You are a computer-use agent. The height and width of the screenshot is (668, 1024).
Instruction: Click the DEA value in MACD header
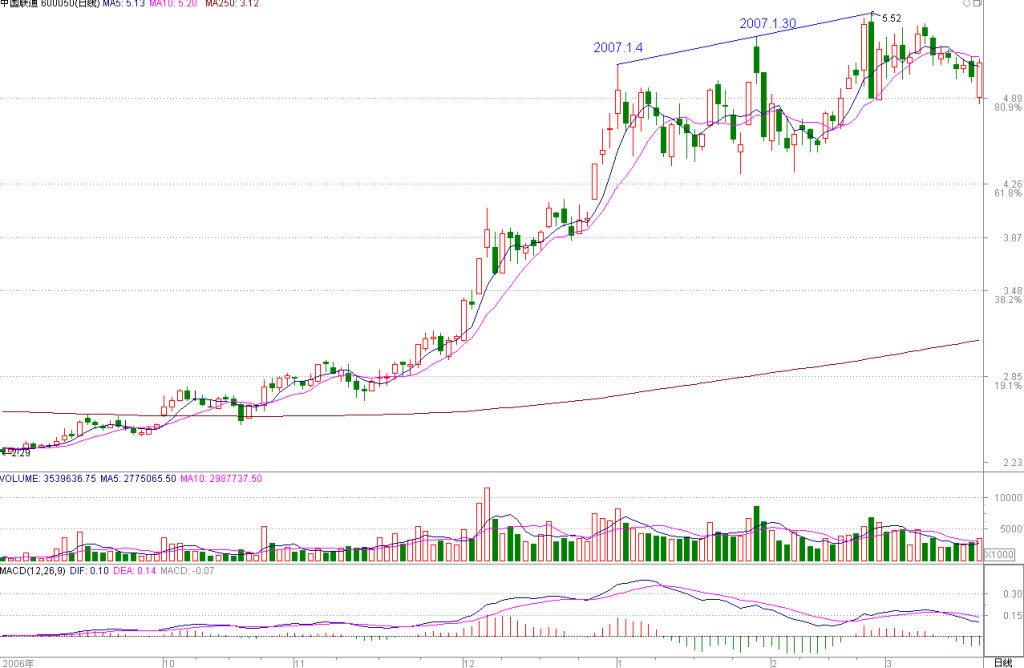(x=135, y=571)
